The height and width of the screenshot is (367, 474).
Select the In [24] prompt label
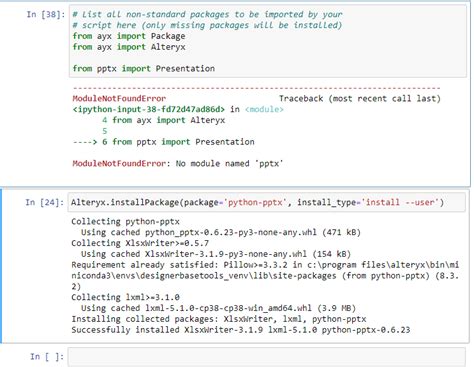[44, 202]
